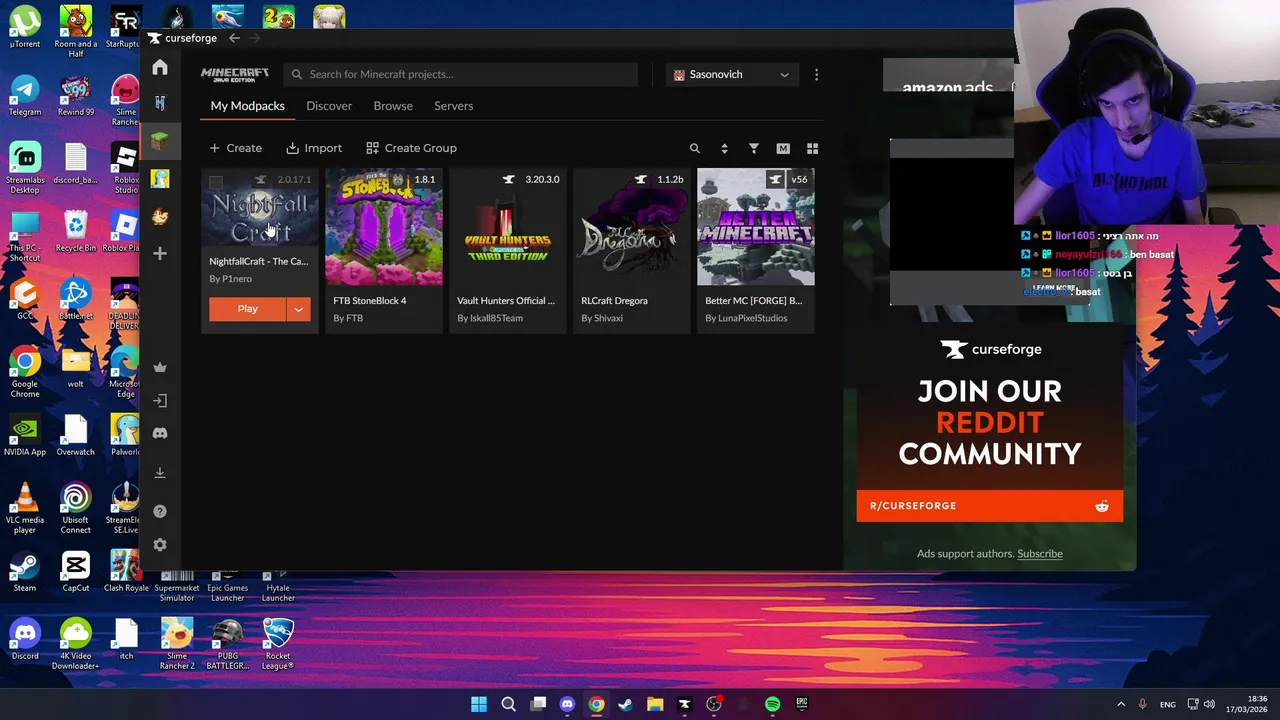This screenshot has width=1280, height=720.
Task: Switch to the My Modpacks tab
Action: click(x=247, y=106)
